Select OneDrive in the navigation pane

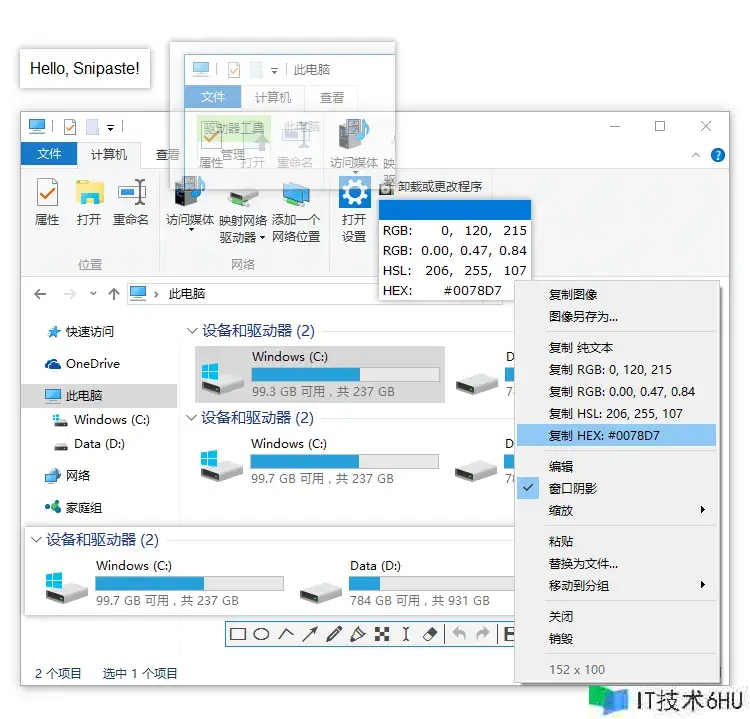pos(92,364)
